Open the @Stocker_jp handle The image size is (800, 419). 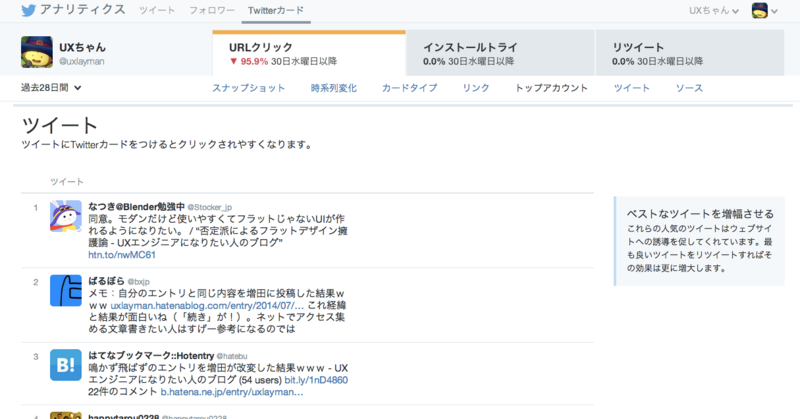(210, 207)
